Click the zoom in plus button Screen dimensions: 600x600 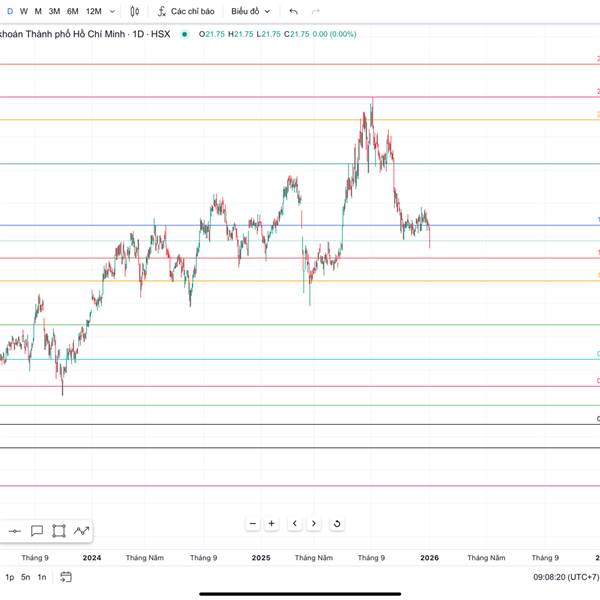[x=271, y=523]
